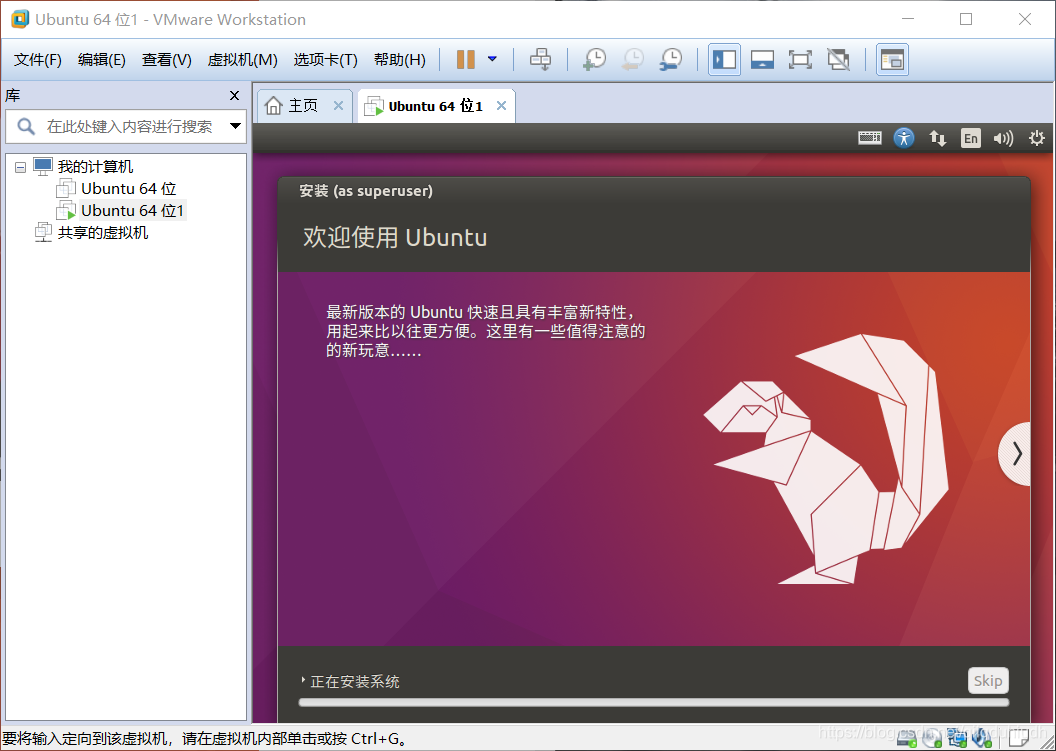This screenshot has width=1056, height=751.
Task: Close the library panel
Action: click(x=234, y=96)
